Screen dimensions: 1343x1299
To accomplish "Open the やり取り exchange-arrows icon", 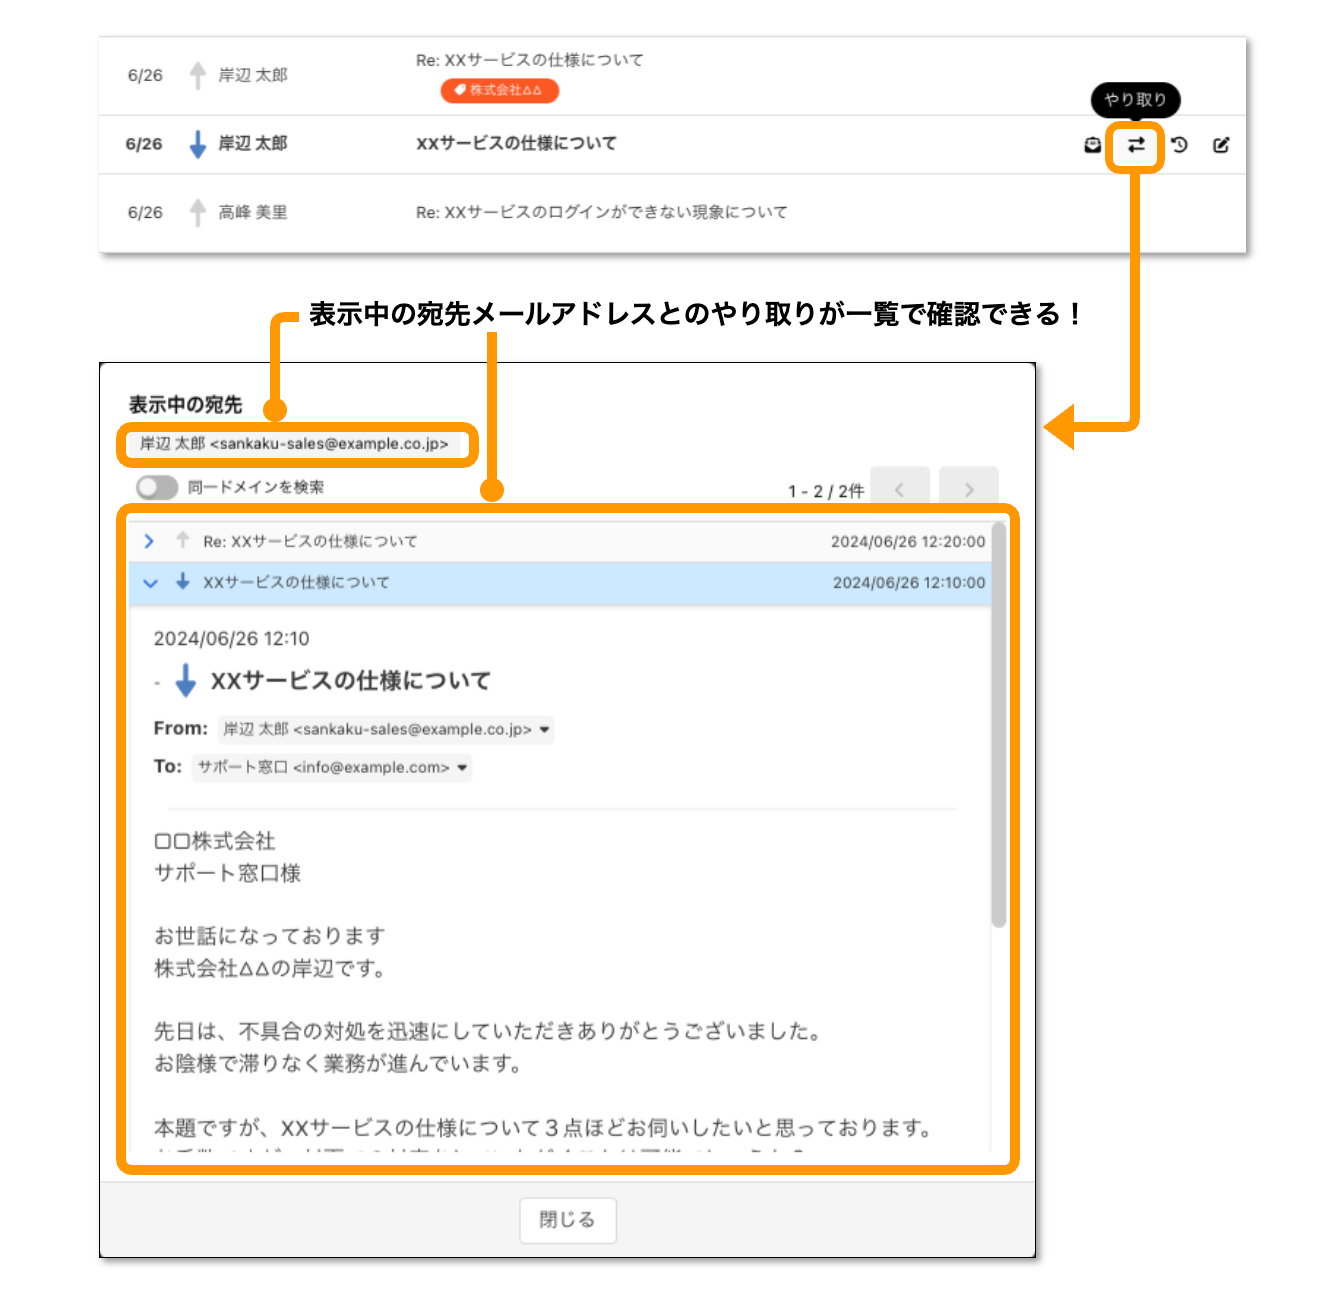I will 1136,146.
